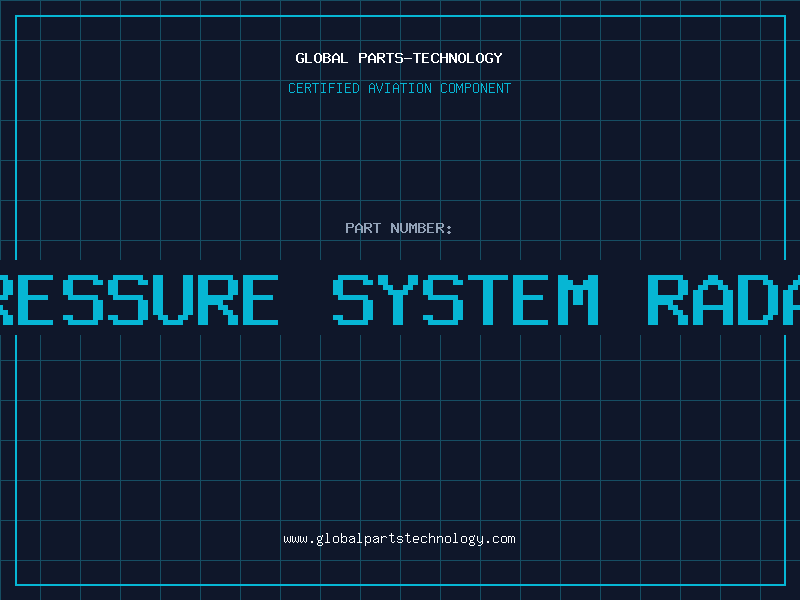Click the word CERTIFIED in the subtitle
The image size is (800, 600).
[x=324, y=88]
